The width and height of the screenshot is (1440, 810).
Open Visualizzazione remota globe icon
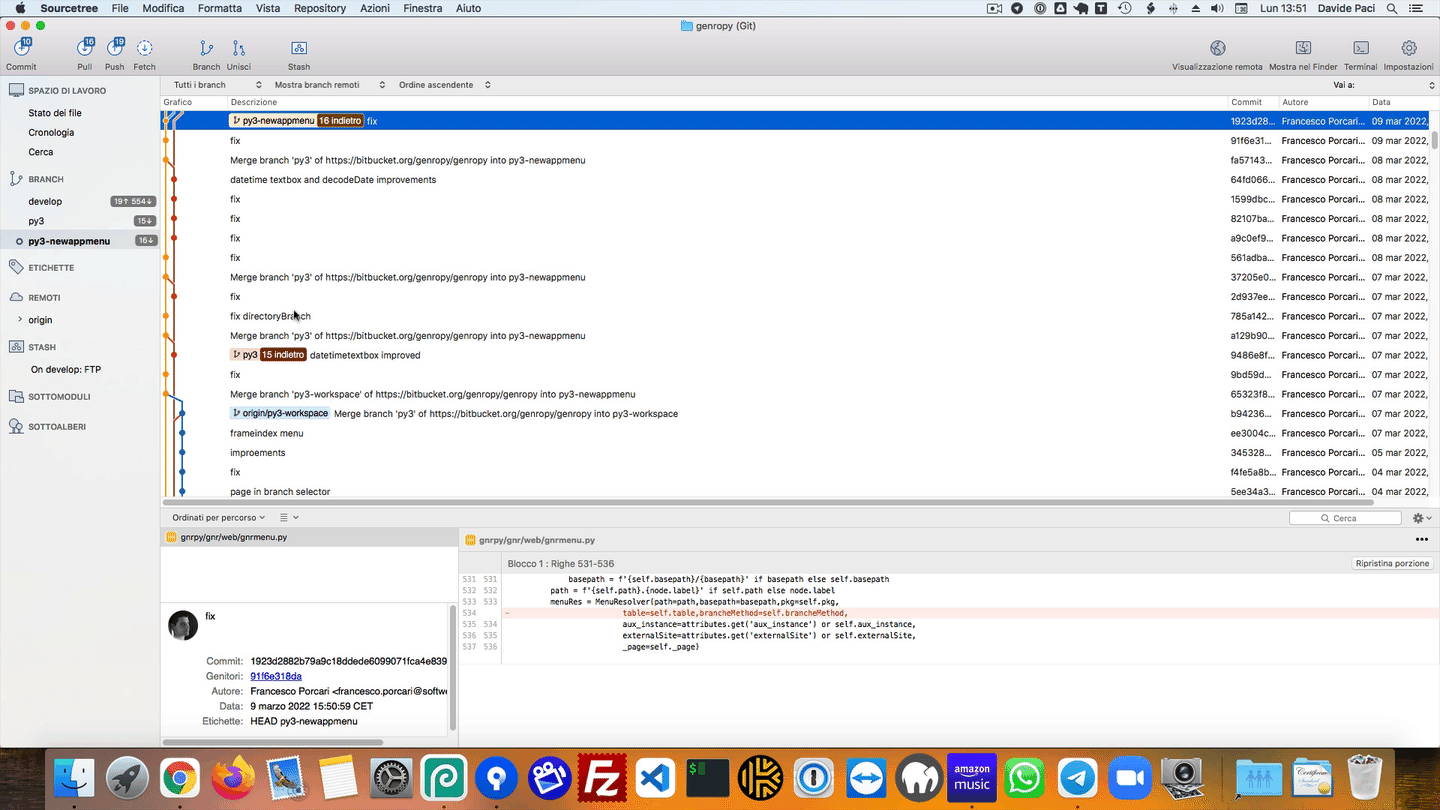pyautogui.click(x=1217, y=48)
